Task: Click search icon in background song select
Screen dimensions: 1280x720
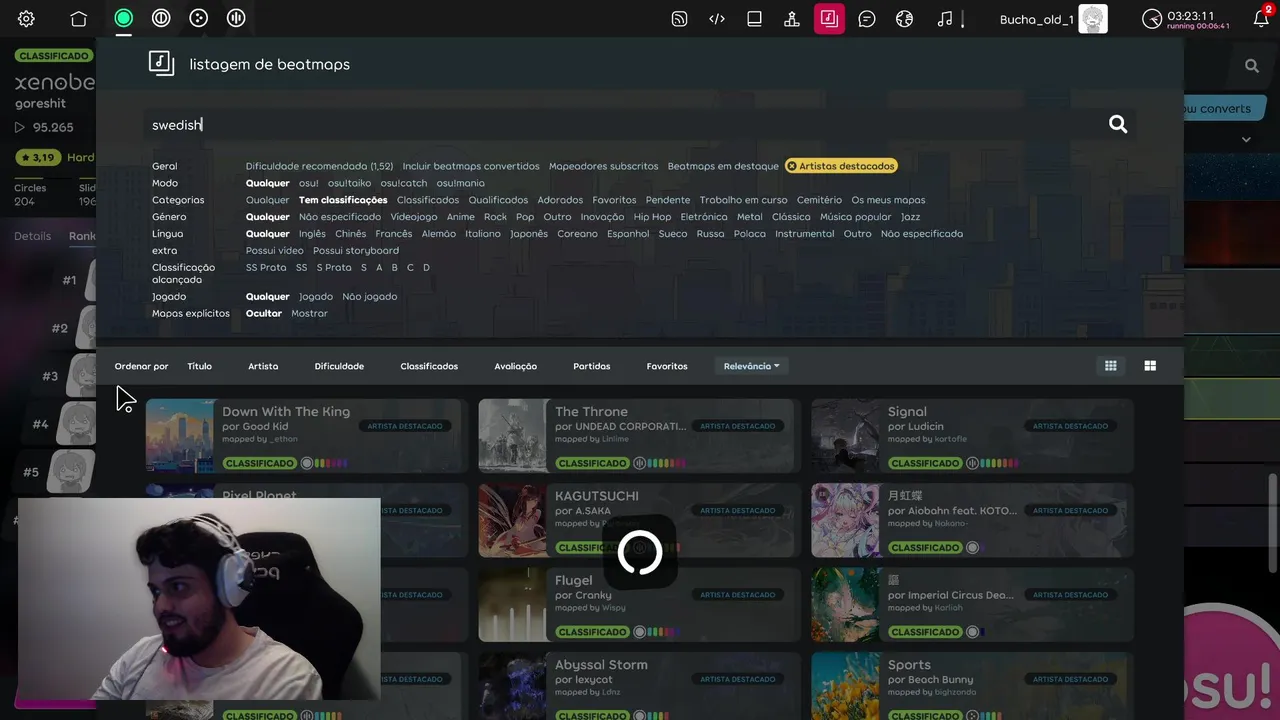Action: pyautogui.click(x=1252, y=66)
